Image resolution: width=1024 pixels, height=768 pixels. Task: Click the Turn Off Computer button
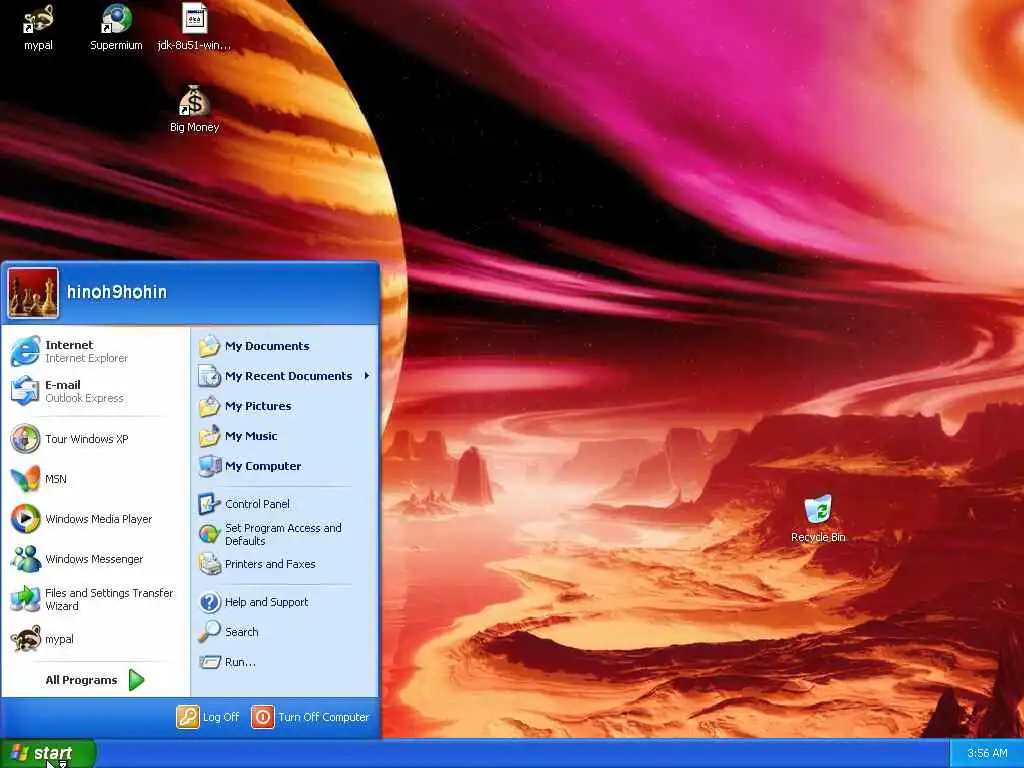310,717
